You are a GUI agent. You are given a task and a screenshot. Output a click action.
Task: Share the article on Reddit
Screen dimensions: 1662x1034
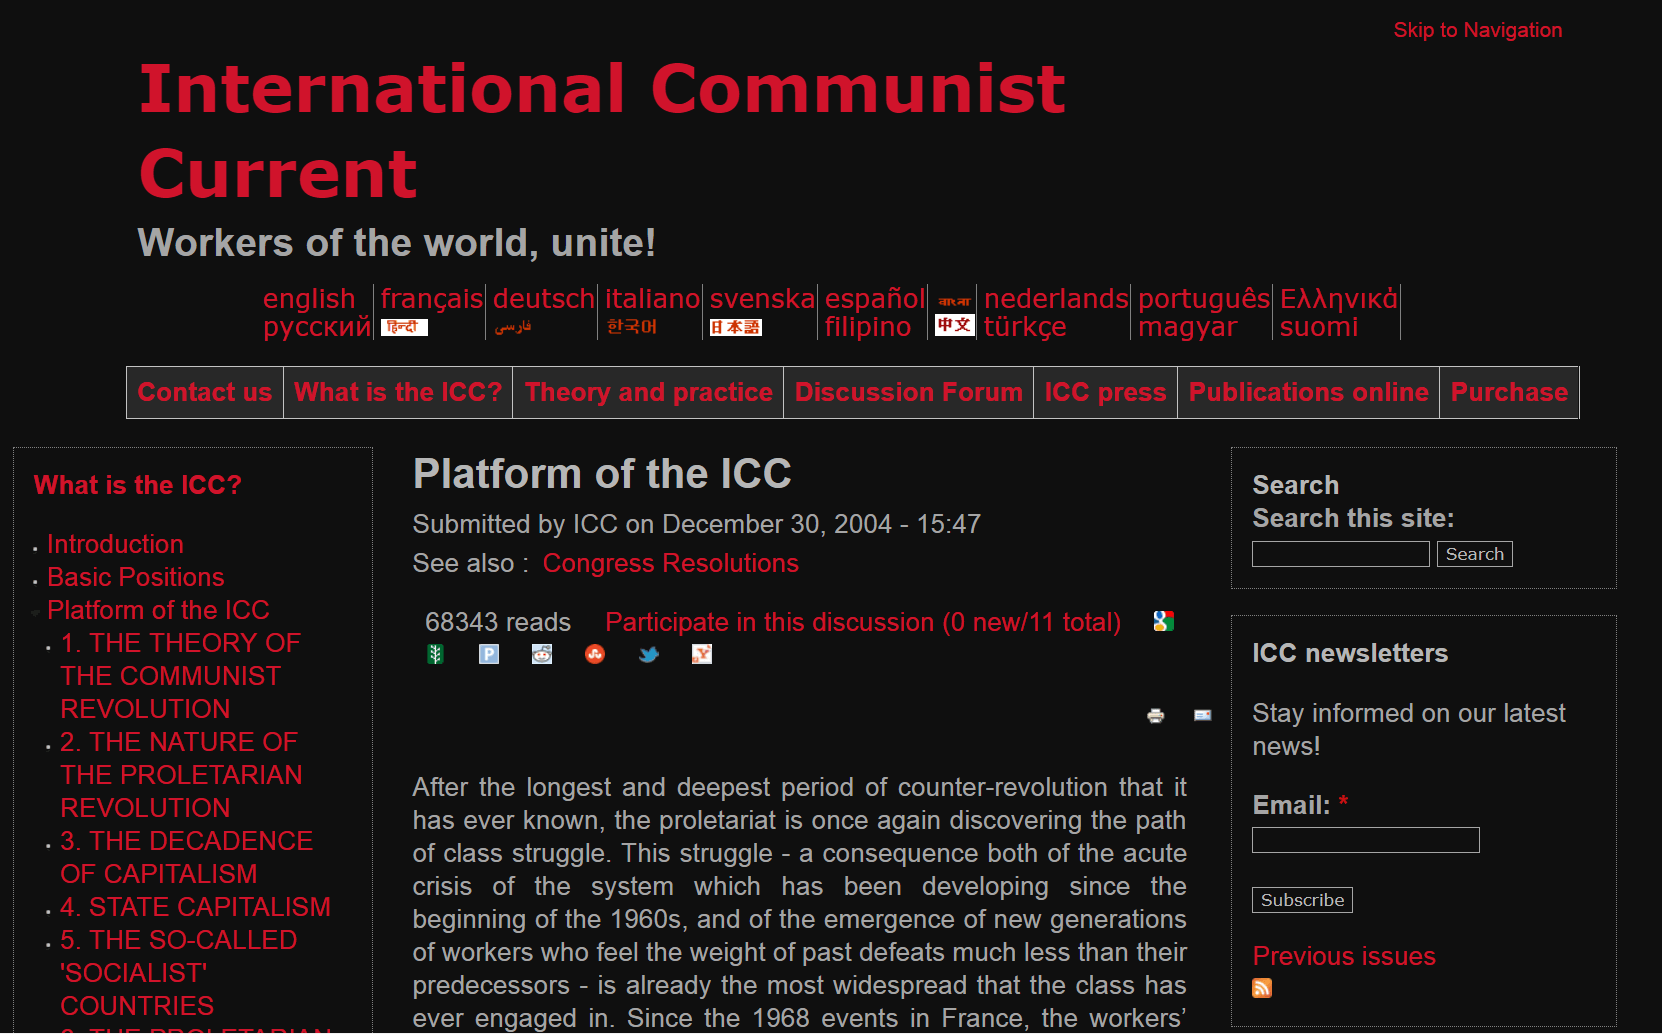coord(542,654)
